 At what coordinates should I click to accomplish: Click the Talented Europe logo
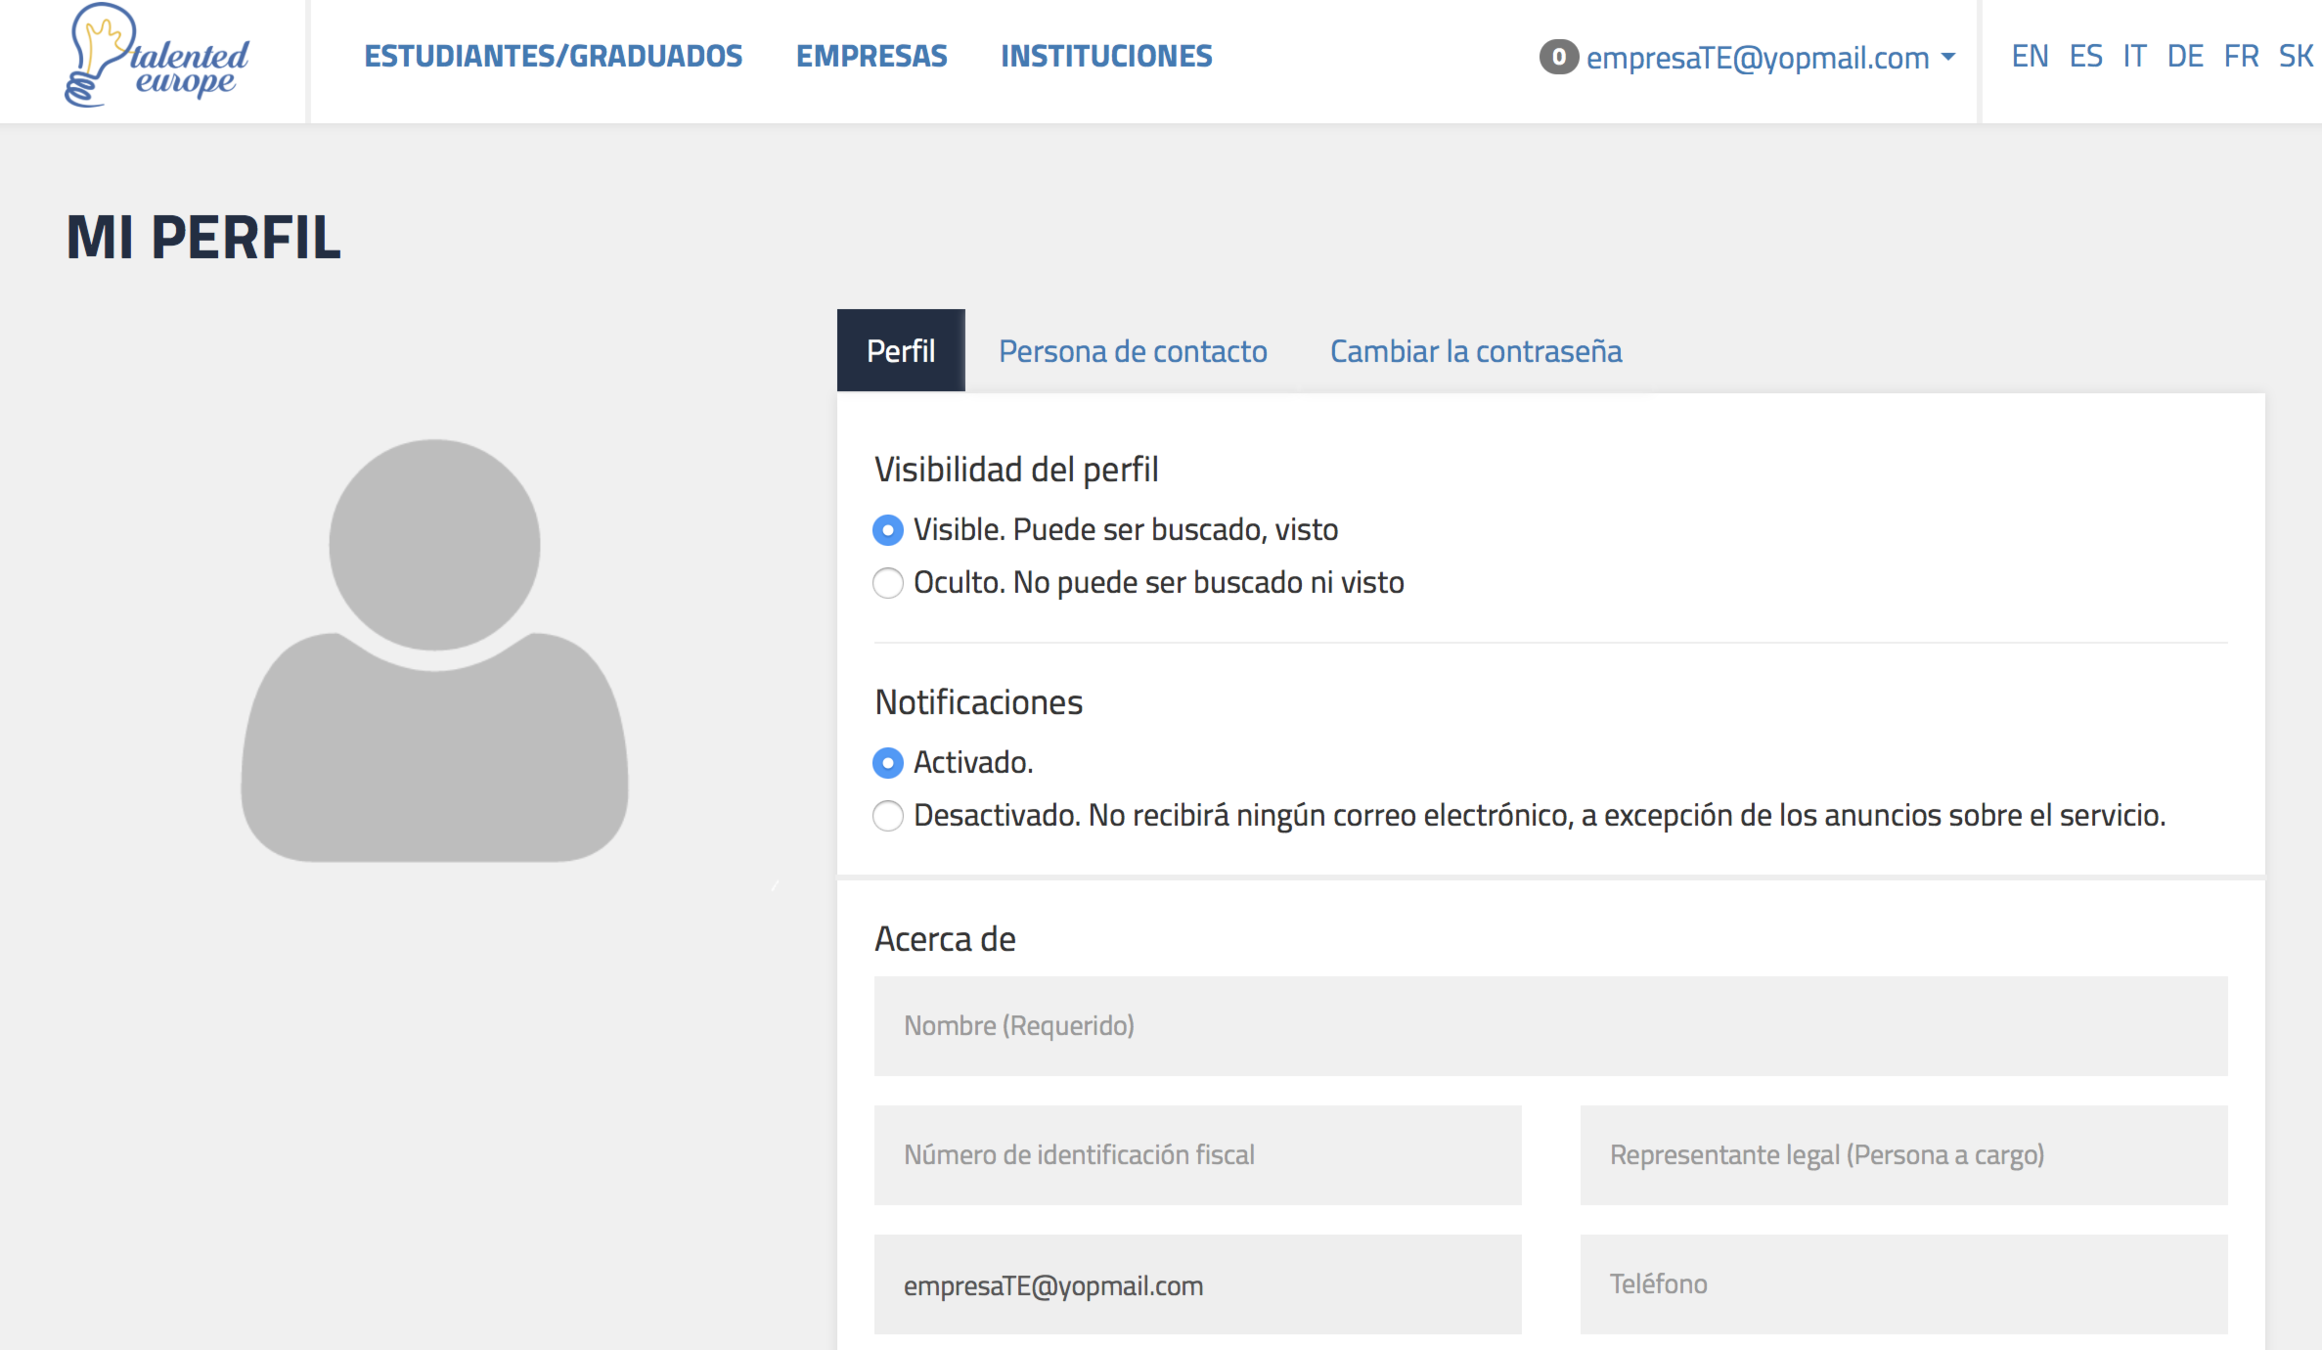pyautogui.click(x=157, y=56)
